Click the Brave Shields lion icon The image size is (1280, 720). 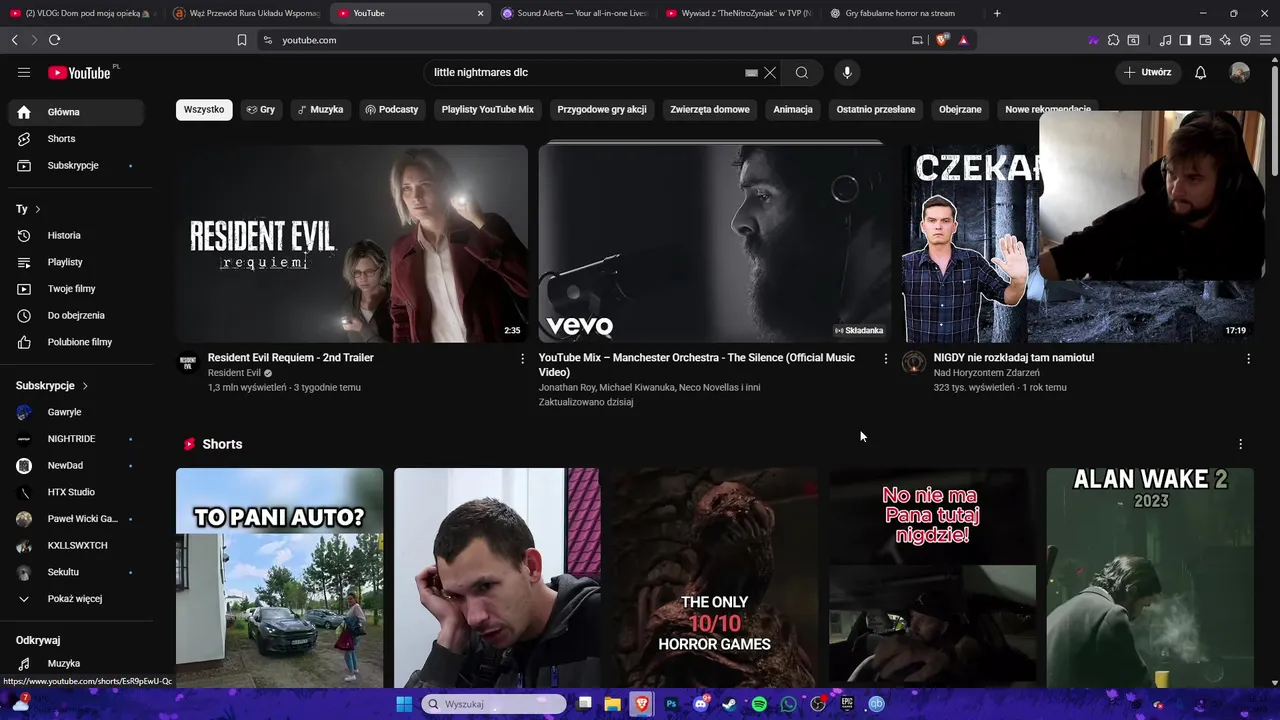point(941,40)
